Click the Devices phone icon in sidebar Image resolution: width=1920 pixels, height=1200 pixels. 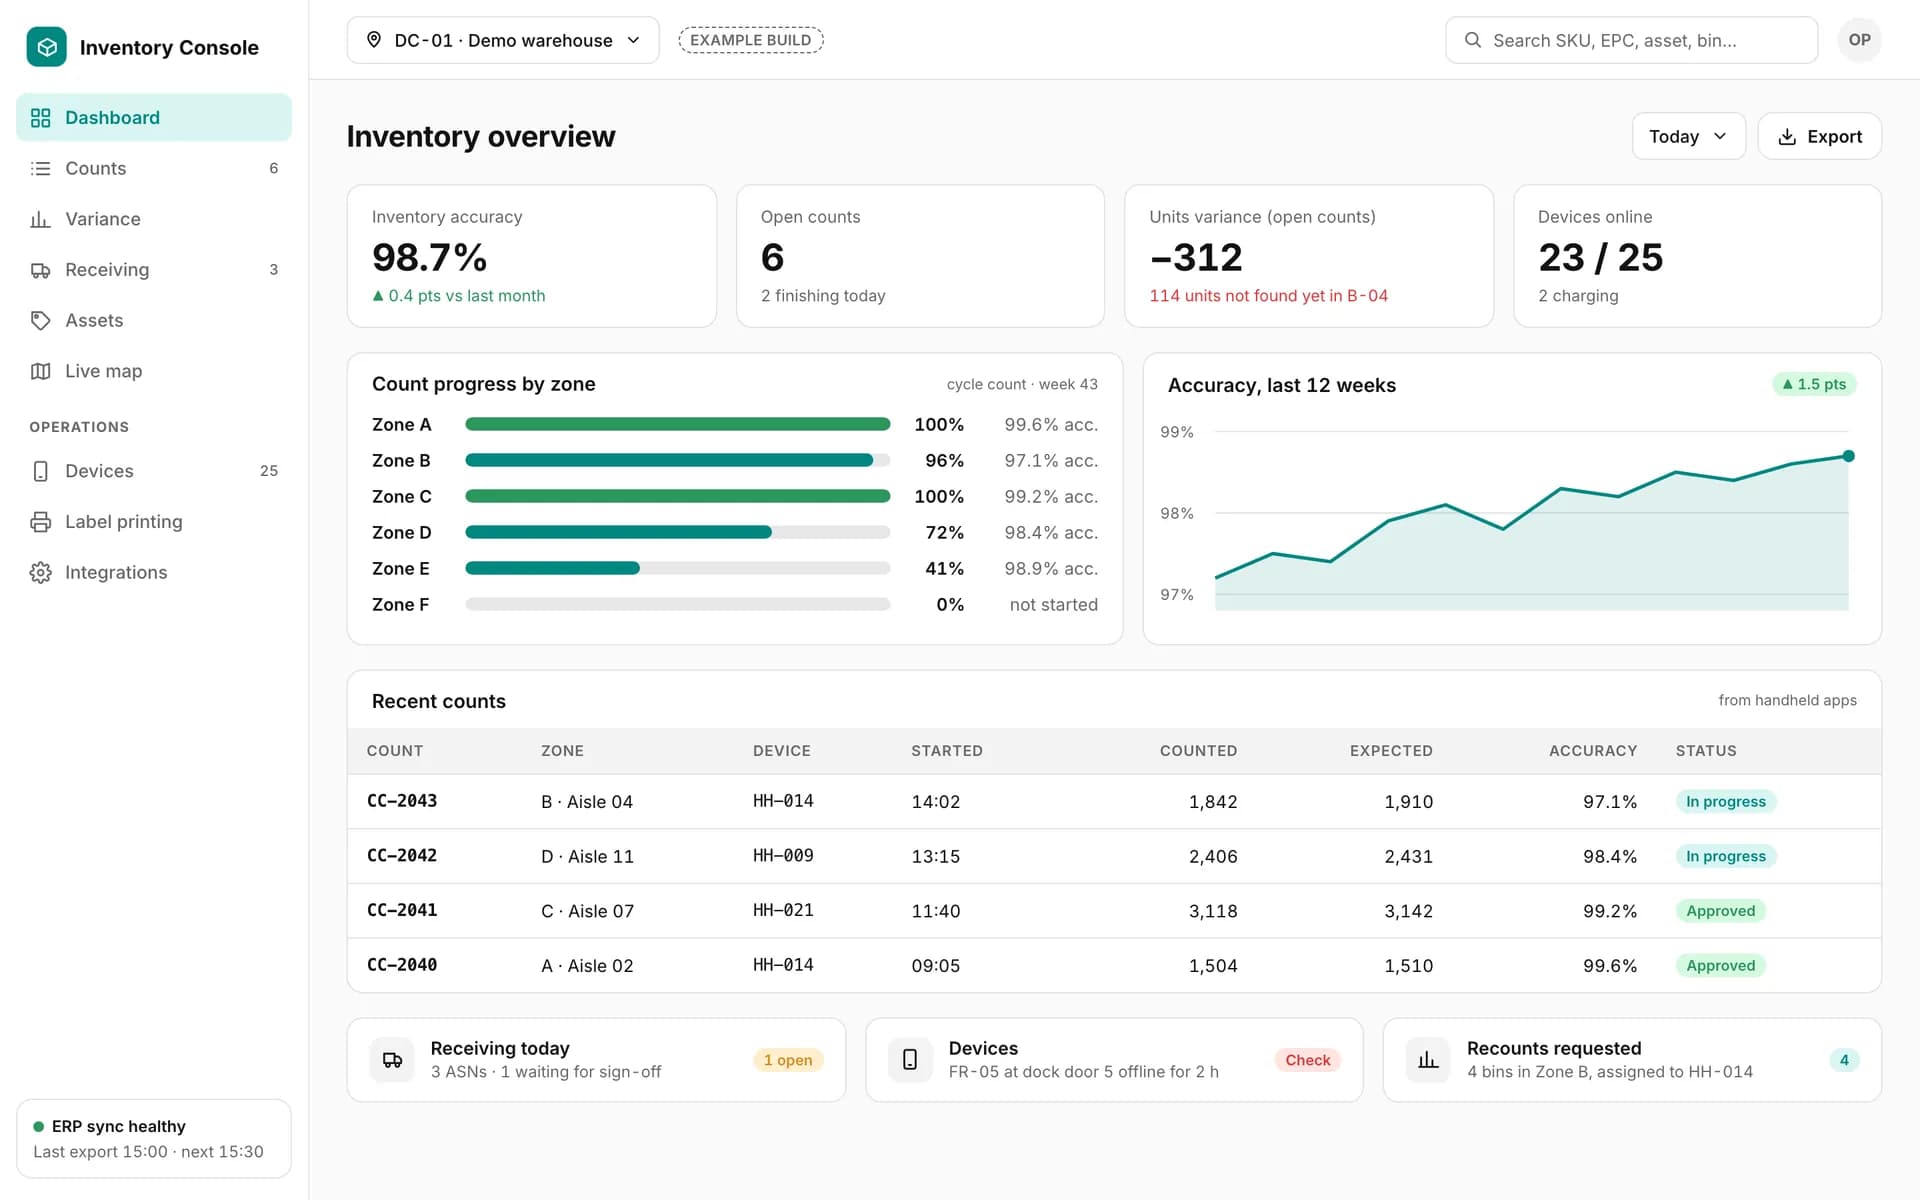pos(40,471)
